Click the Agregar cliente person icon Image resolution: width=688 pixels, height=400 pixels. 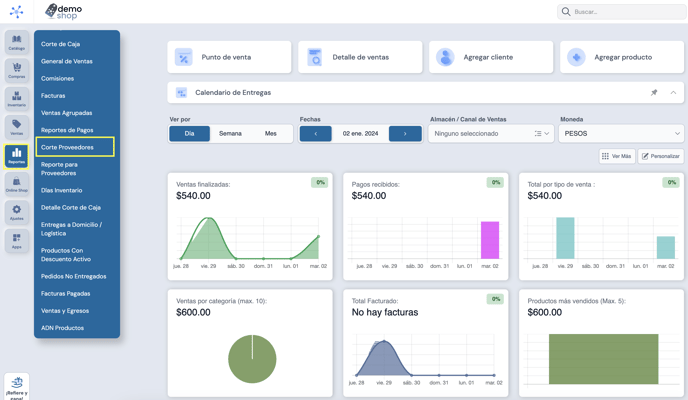[445, 57]
